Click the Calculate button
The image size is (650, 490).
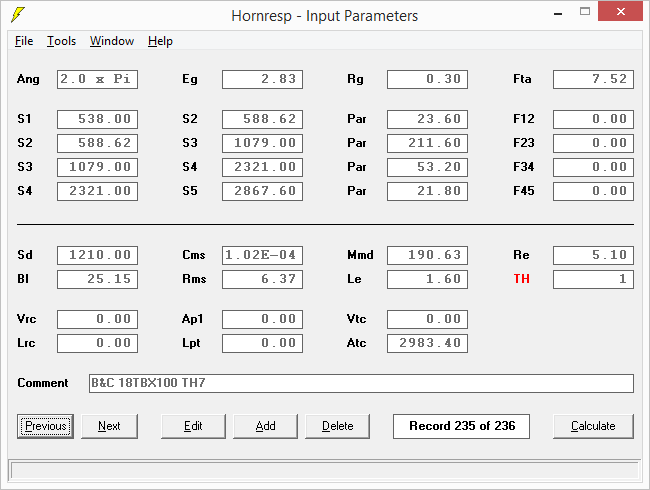pos(593,426)
